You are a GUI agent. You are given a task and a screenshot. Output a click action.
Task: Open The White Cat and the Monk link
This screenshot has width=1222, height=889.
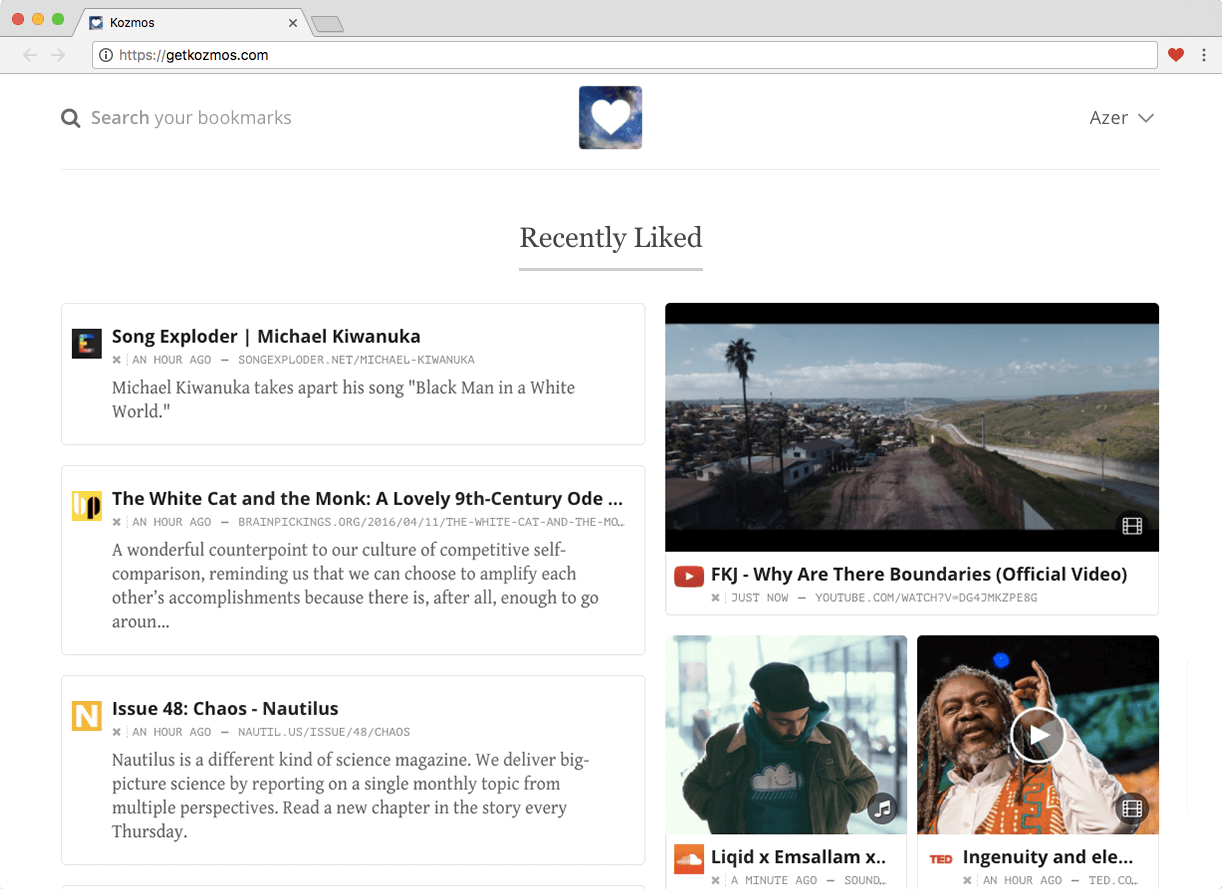click(x=368, y=498)
